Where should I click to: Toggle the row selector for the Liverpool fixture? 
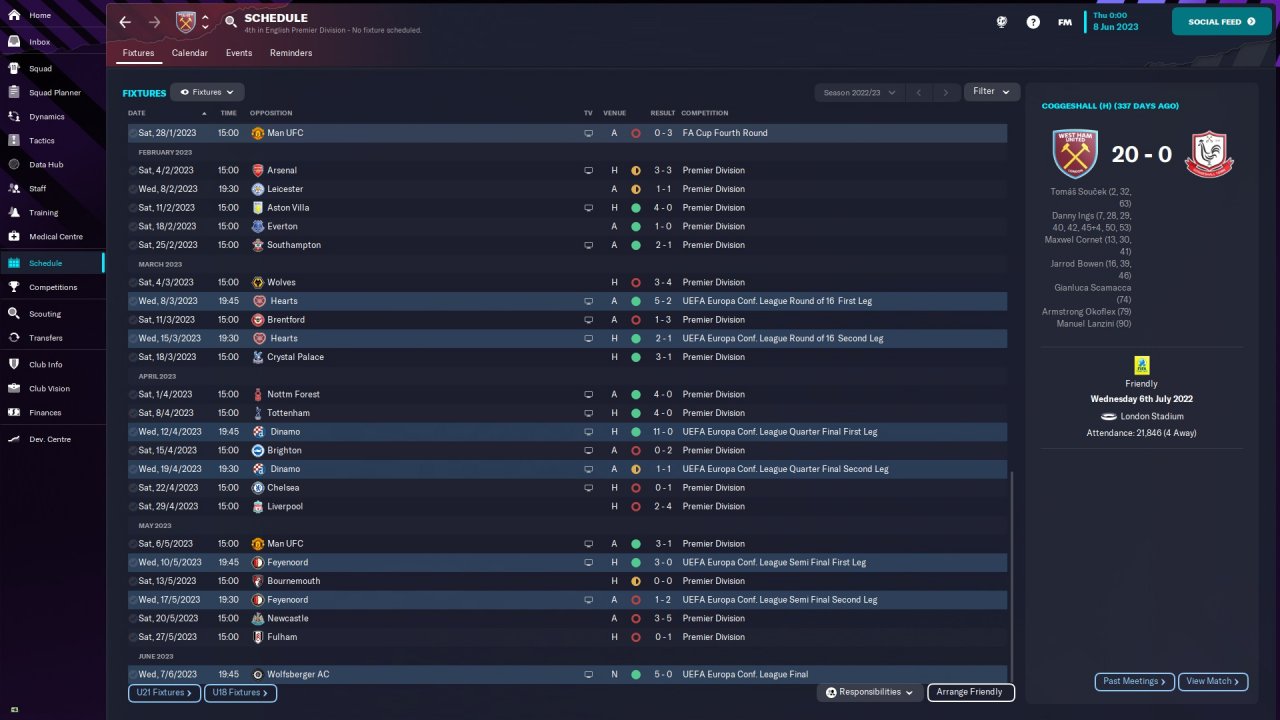[133, 507]
